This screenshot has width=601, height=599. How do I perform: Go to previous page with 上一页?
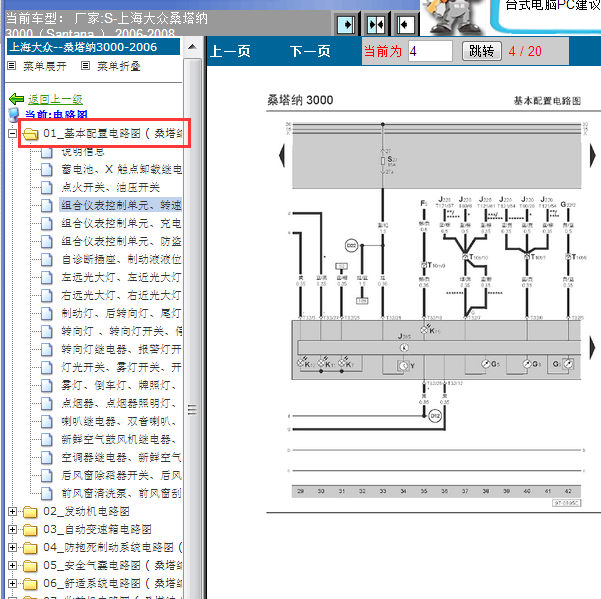[x=230, y=51]
